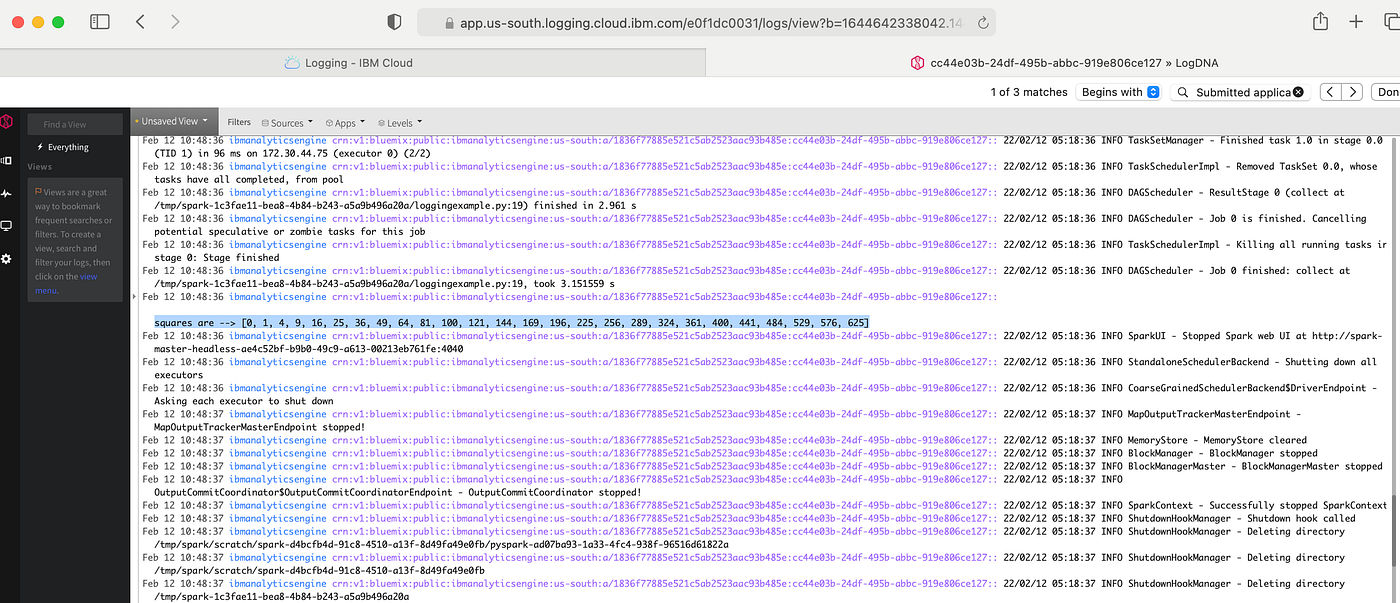Click the '1 of 3 matches' label
Screen dimensions: 1400x603
(x=1029, y=92)
